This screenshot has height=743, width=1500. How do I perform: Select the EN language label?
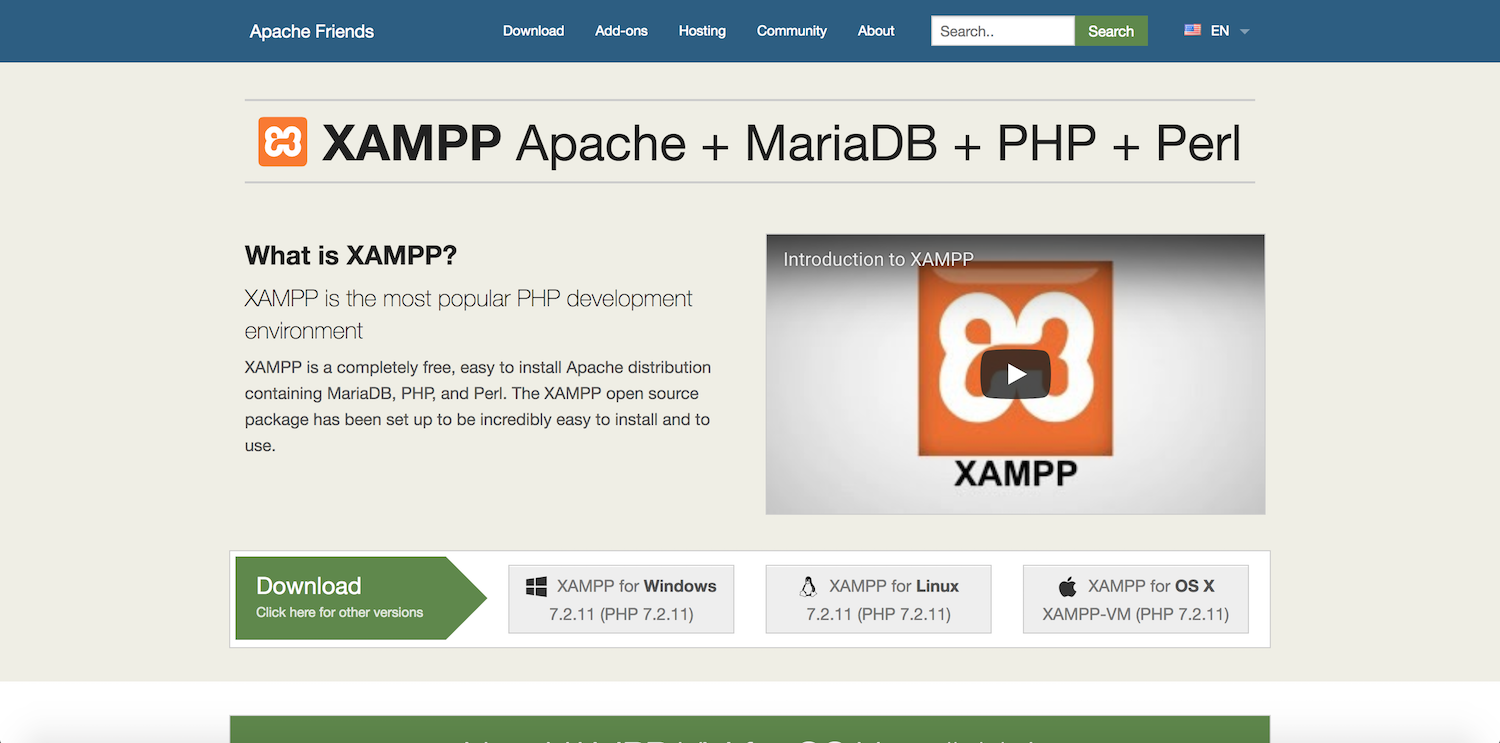click(x=1220, y=31)
